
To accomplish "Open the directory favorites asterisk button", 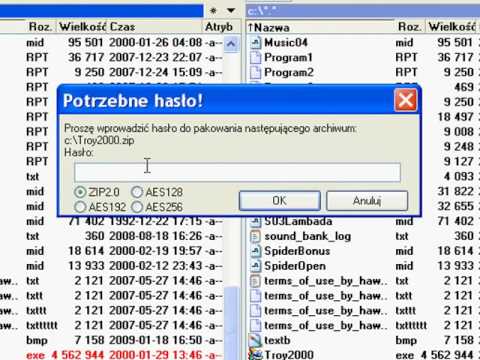I will [213, 11].
